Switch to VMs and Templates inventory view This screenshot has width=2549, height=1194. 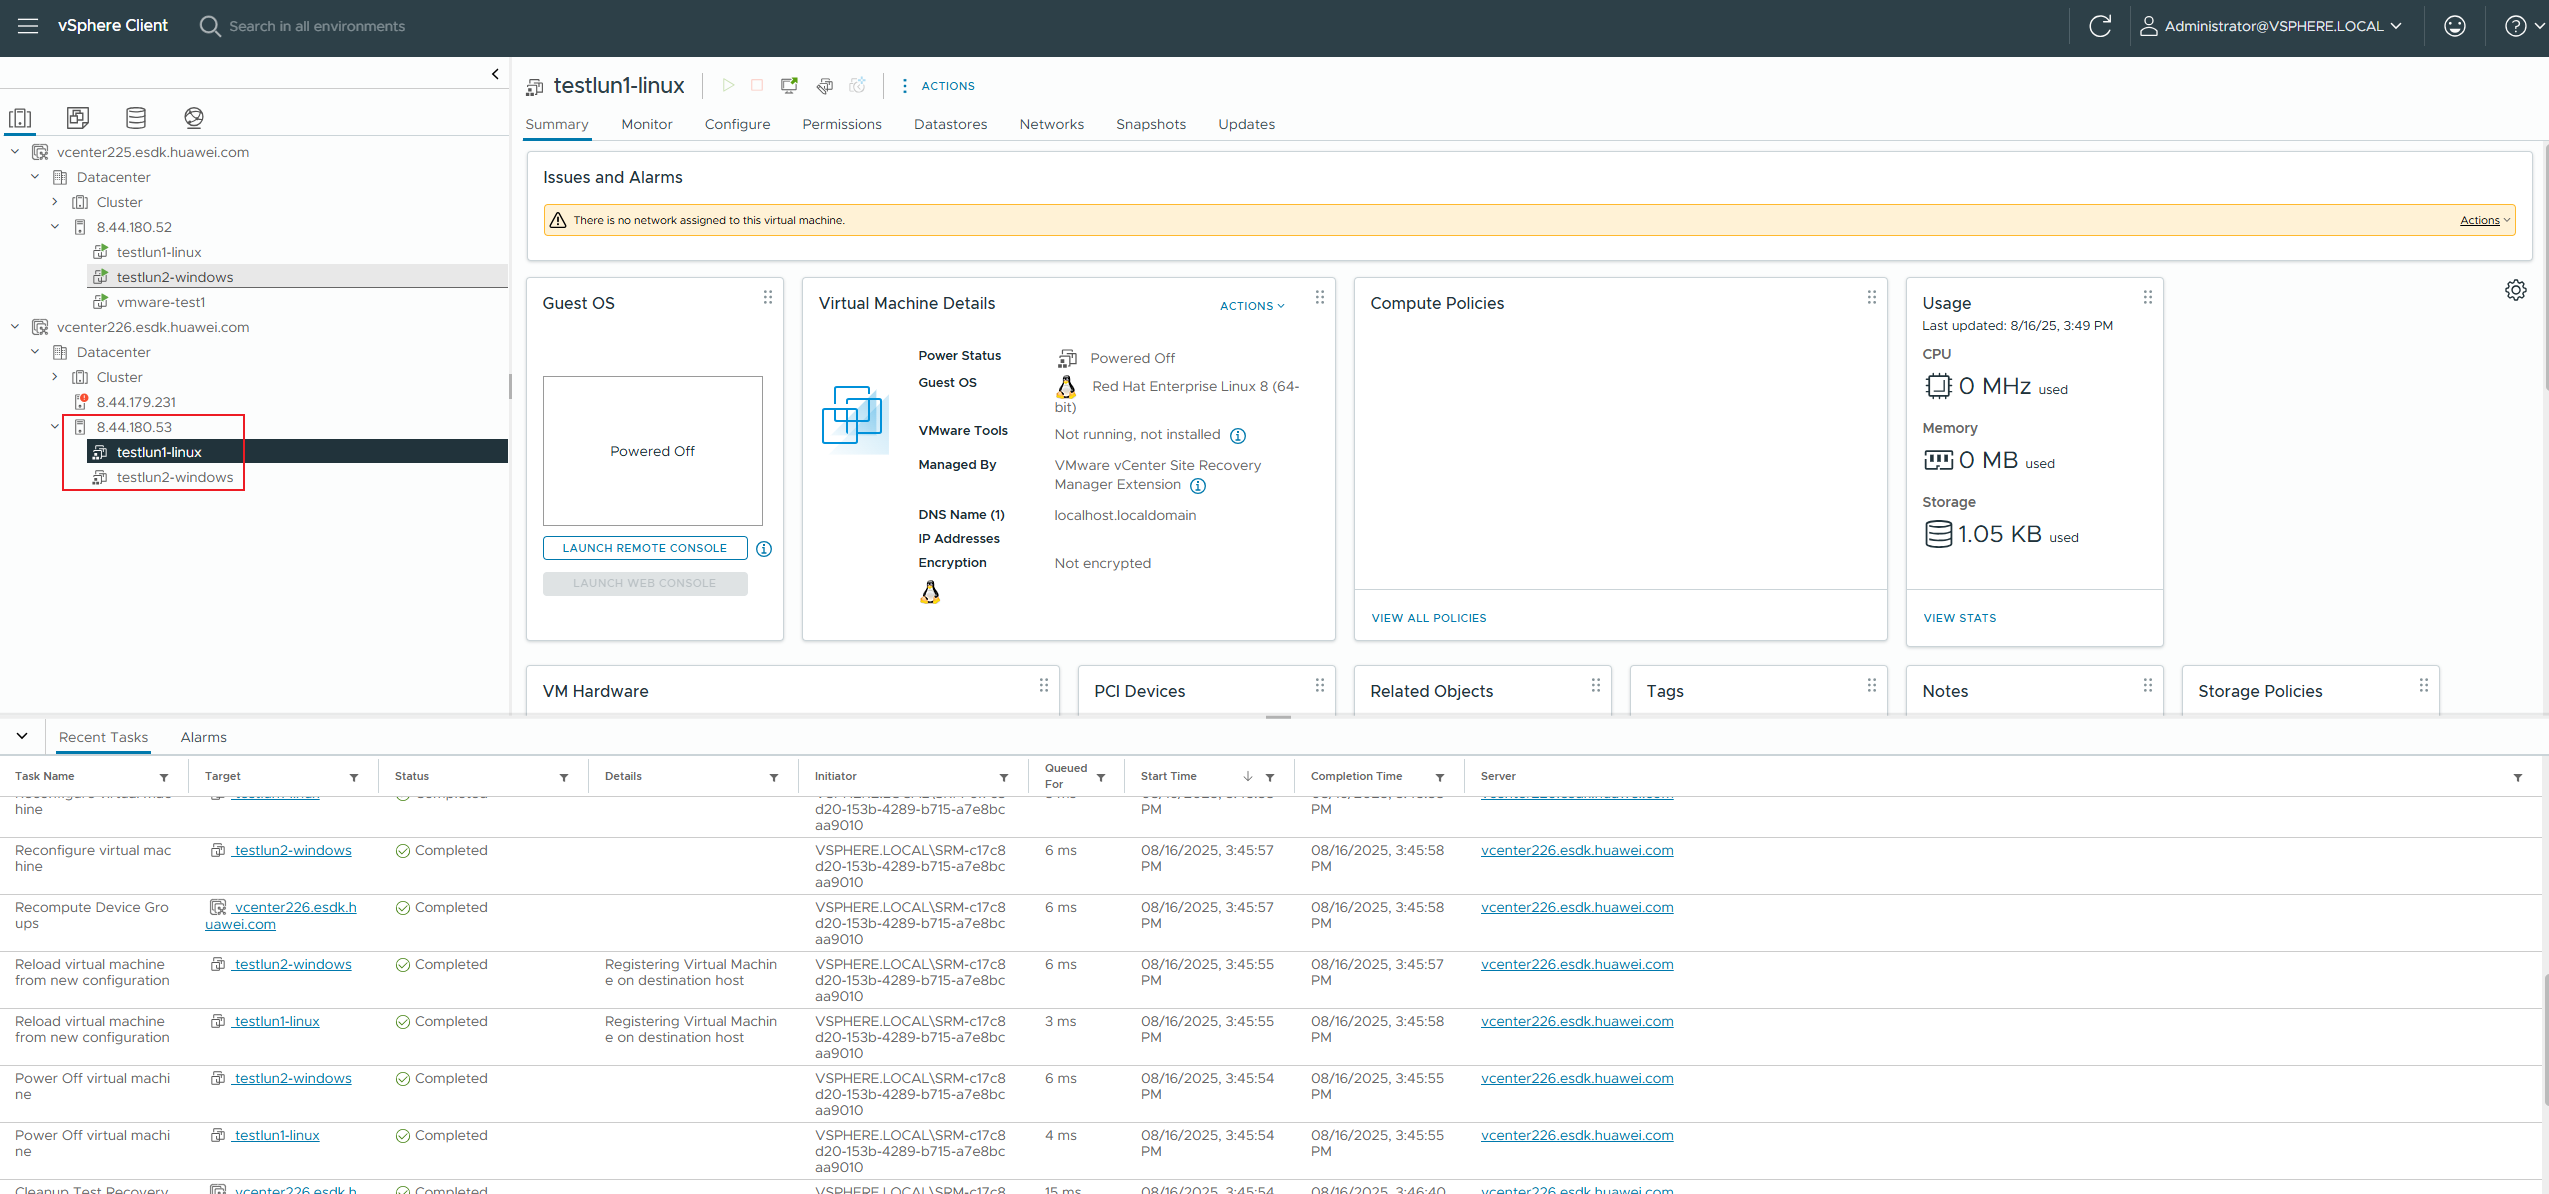tap(78, 118)
